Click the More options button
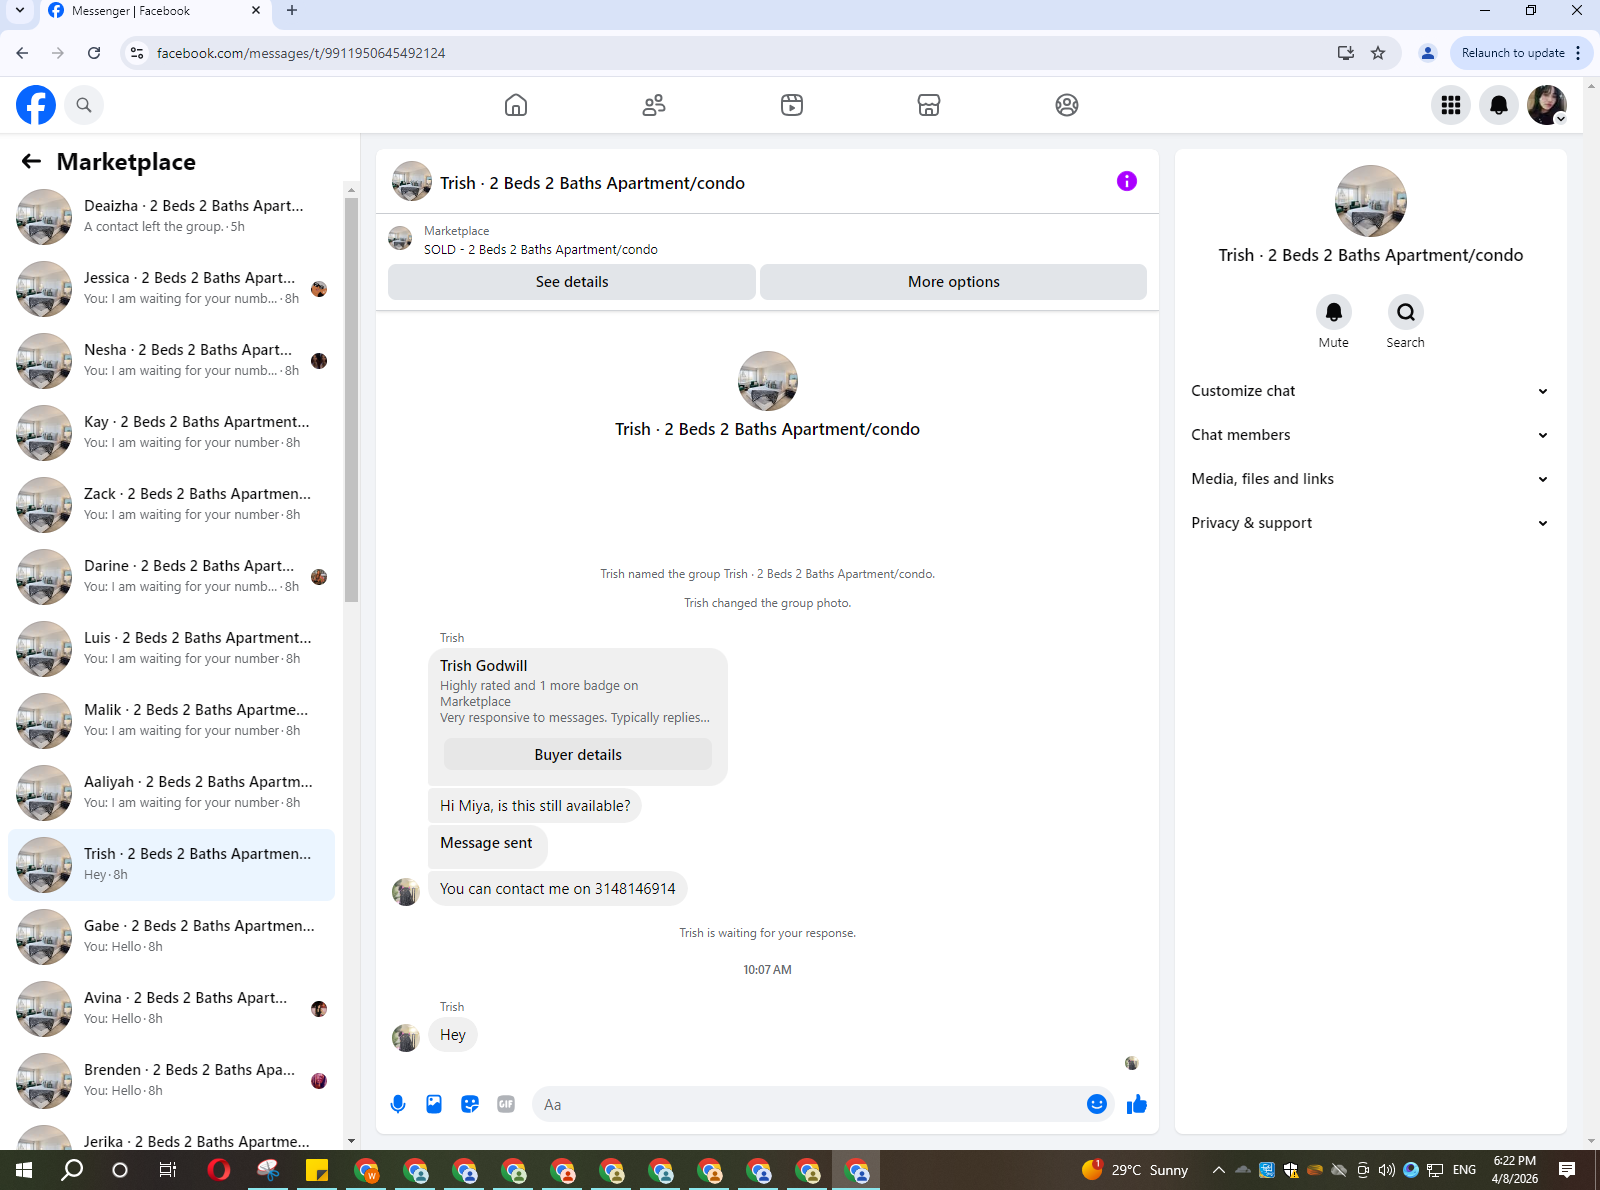Viewport: 1600px width, 1190px height. pos(954,282)
